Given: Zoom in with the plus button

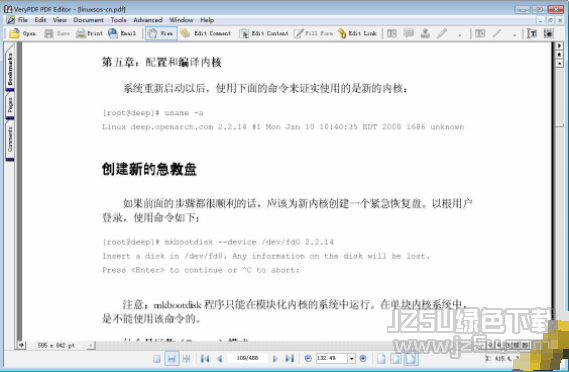Looking at the screenshot, I should coord(363,359).
